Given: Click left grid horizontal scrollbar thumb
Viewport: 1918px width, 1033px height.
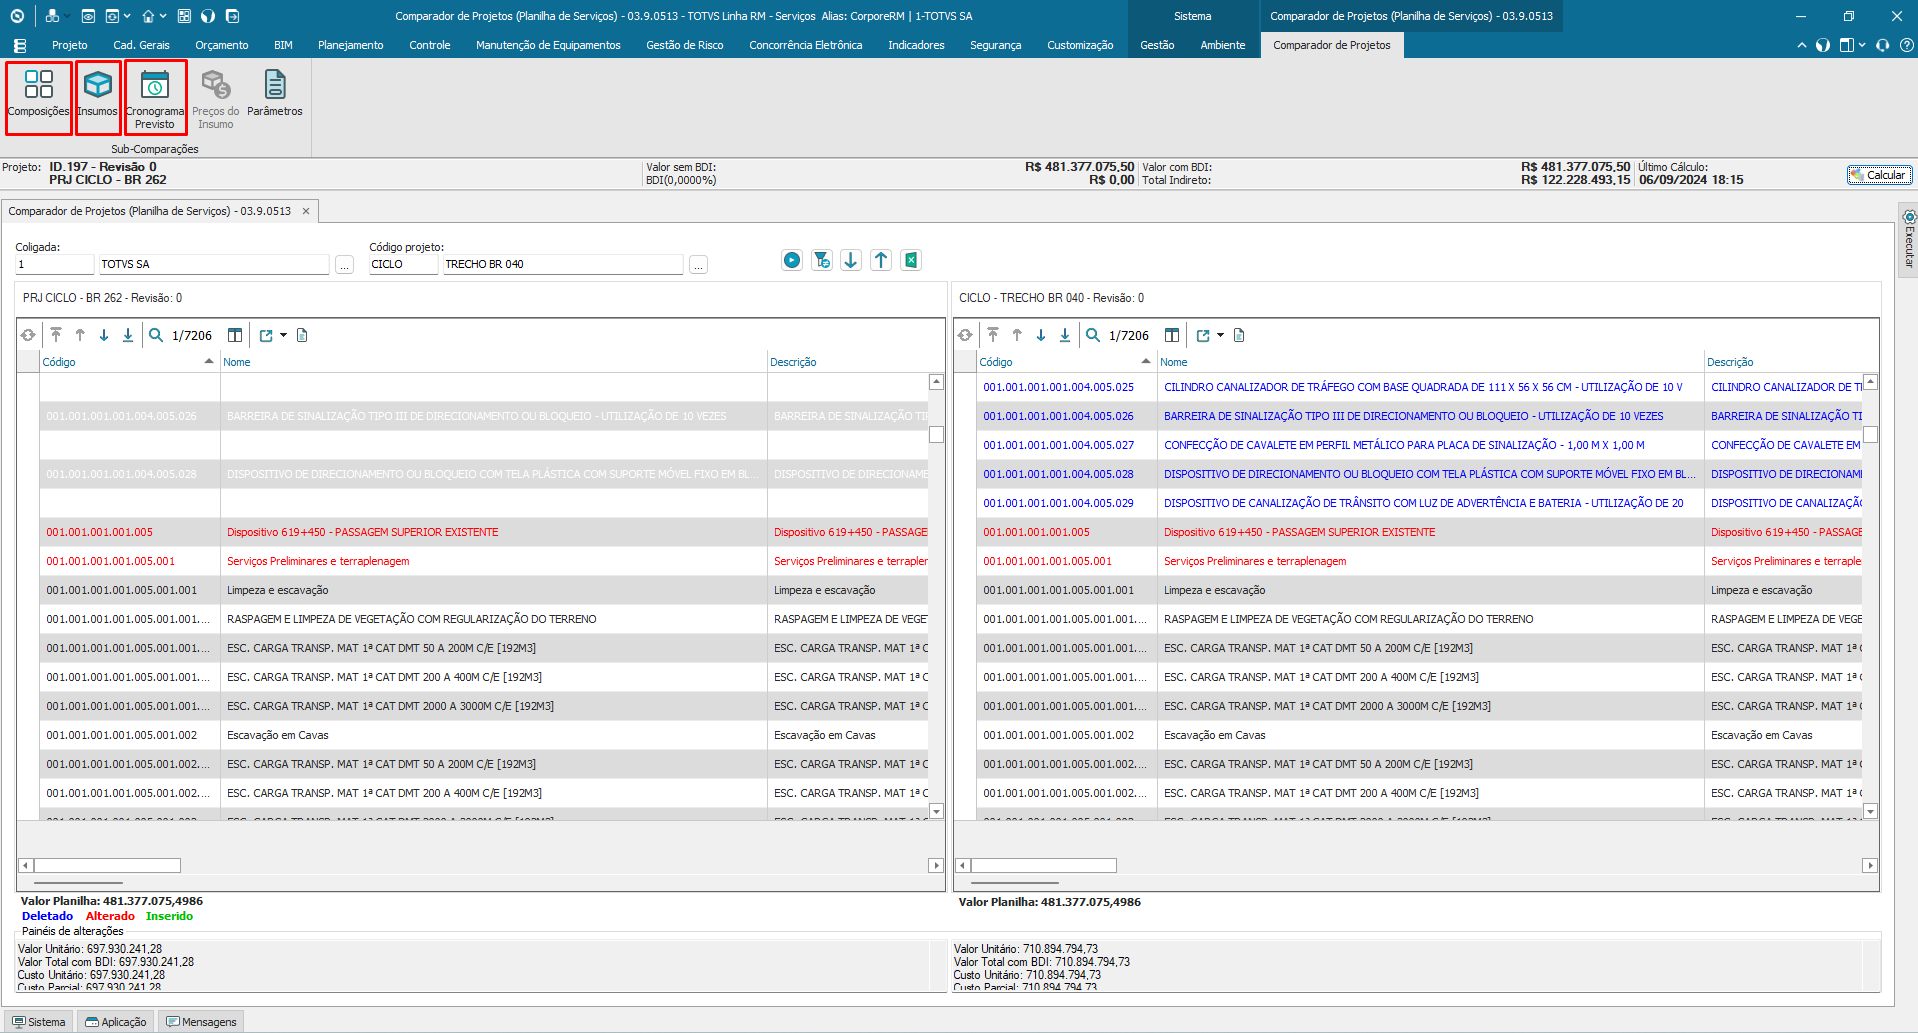Looking at the screenshot, I should [107, 865].
